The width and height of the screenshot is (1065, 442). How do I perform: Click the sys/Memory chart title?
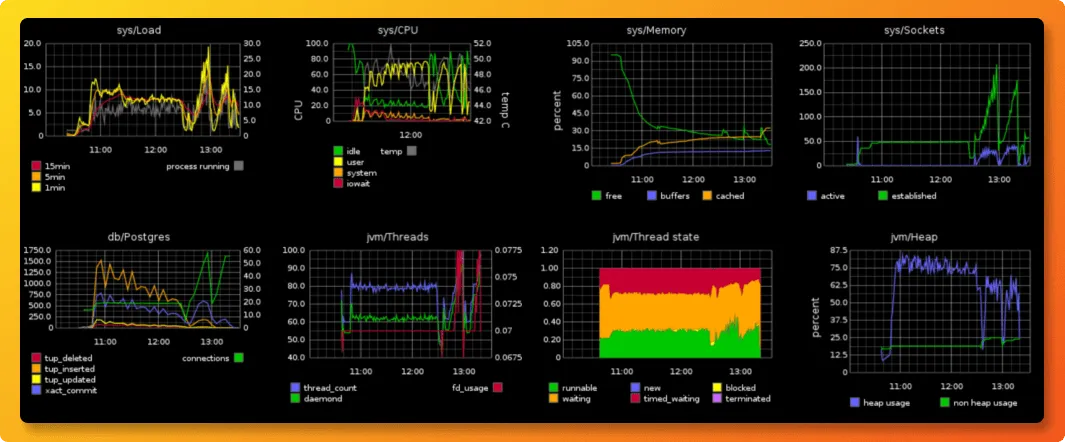656,30
